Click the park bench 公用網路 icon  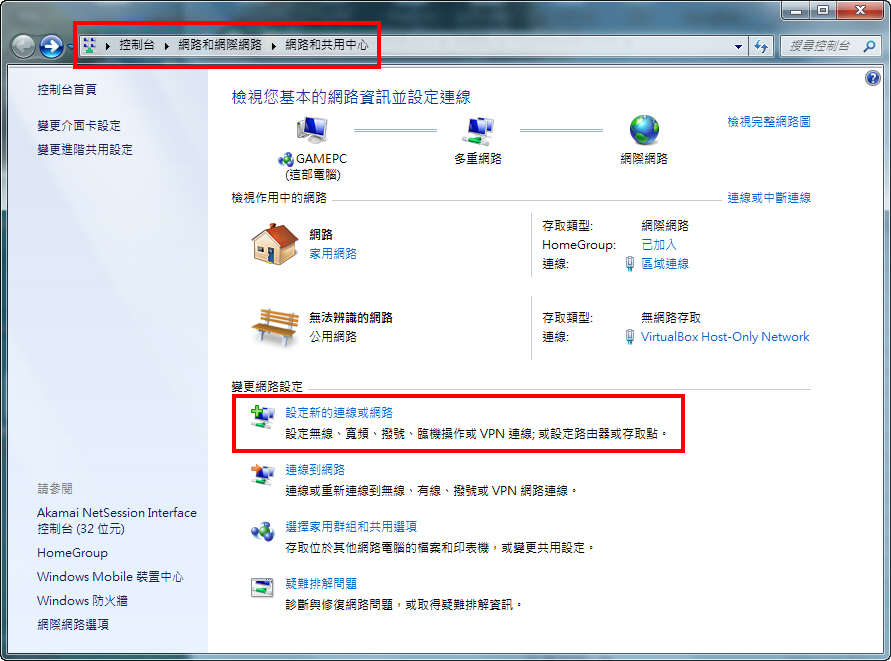coord(275,327)
